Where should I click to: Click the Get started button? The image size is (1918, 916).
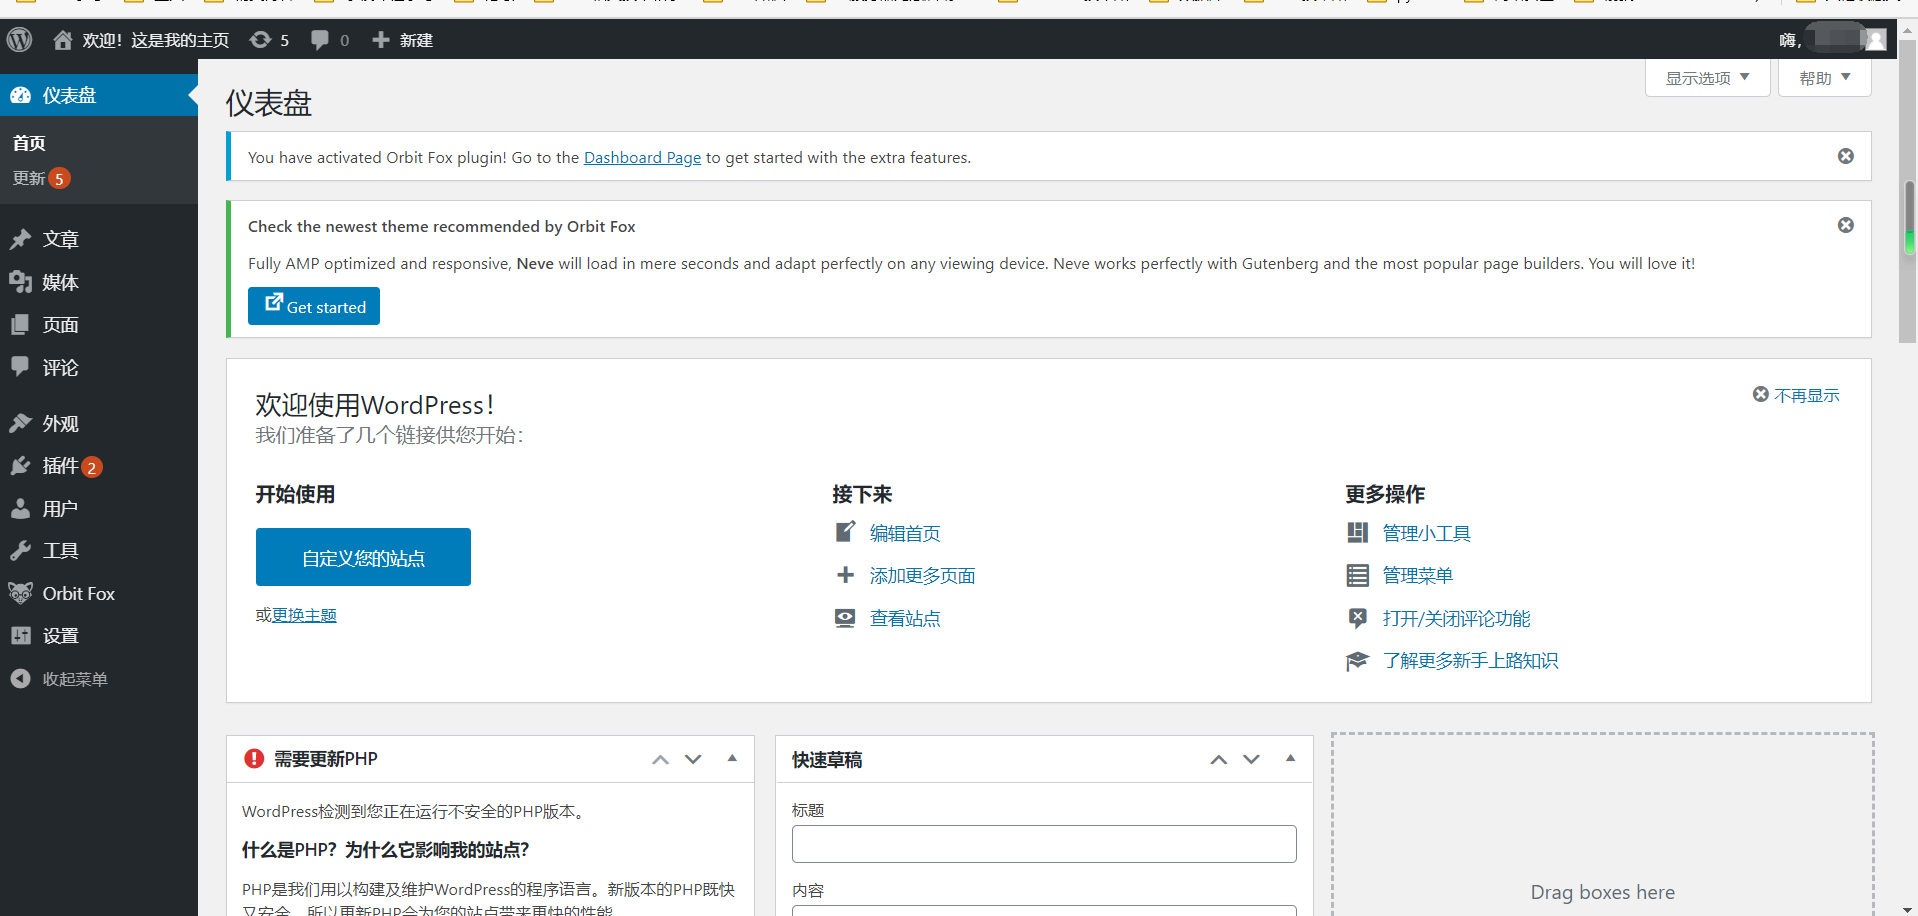[x=314, y=306]
